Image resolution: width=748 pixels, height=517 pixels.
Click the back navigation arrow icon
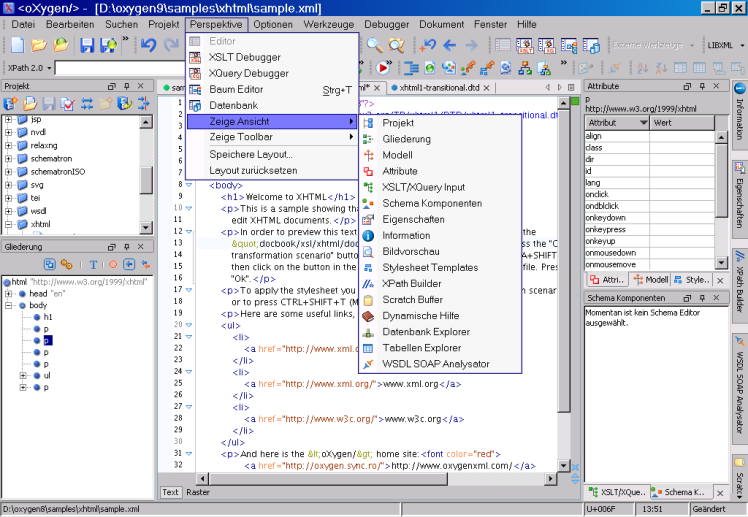[449, 45]
